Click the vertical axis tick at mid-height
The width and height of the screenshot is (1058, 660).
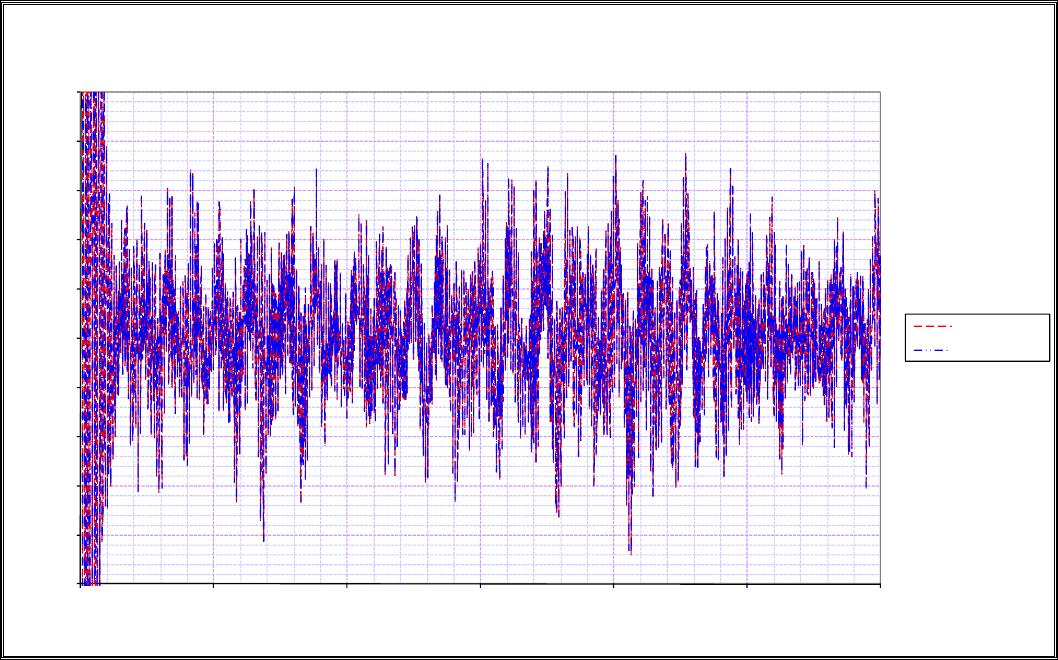(x=78, y=338)
